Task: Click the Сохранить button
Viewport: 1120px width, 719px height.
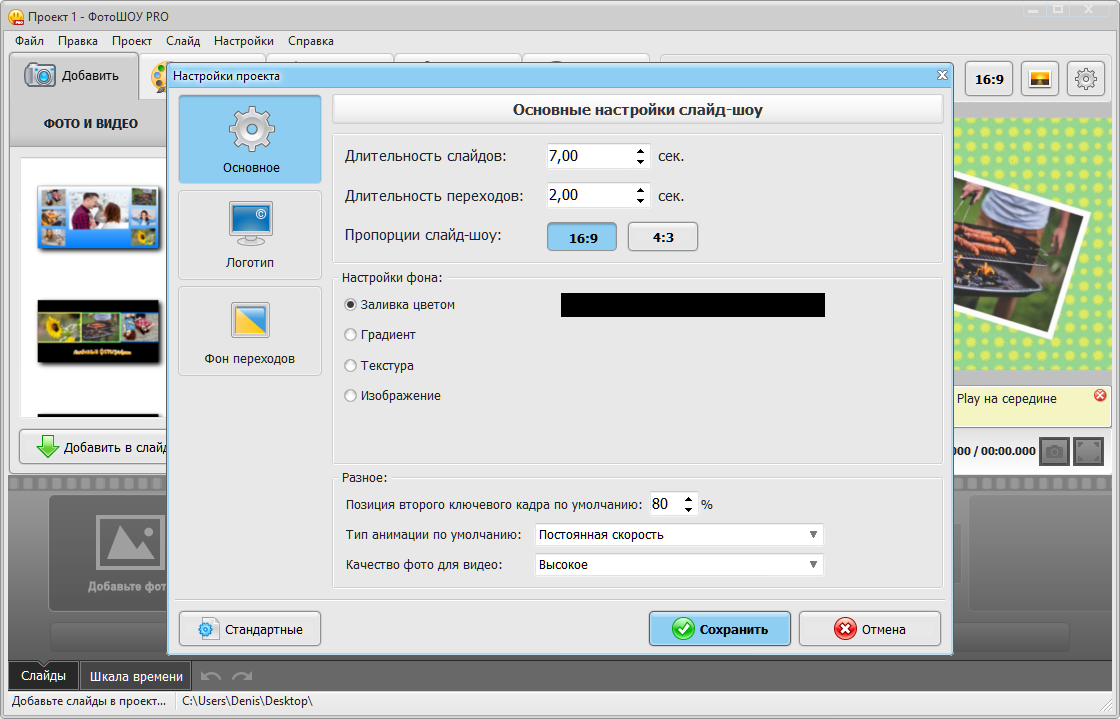Action: pos(719,628)
